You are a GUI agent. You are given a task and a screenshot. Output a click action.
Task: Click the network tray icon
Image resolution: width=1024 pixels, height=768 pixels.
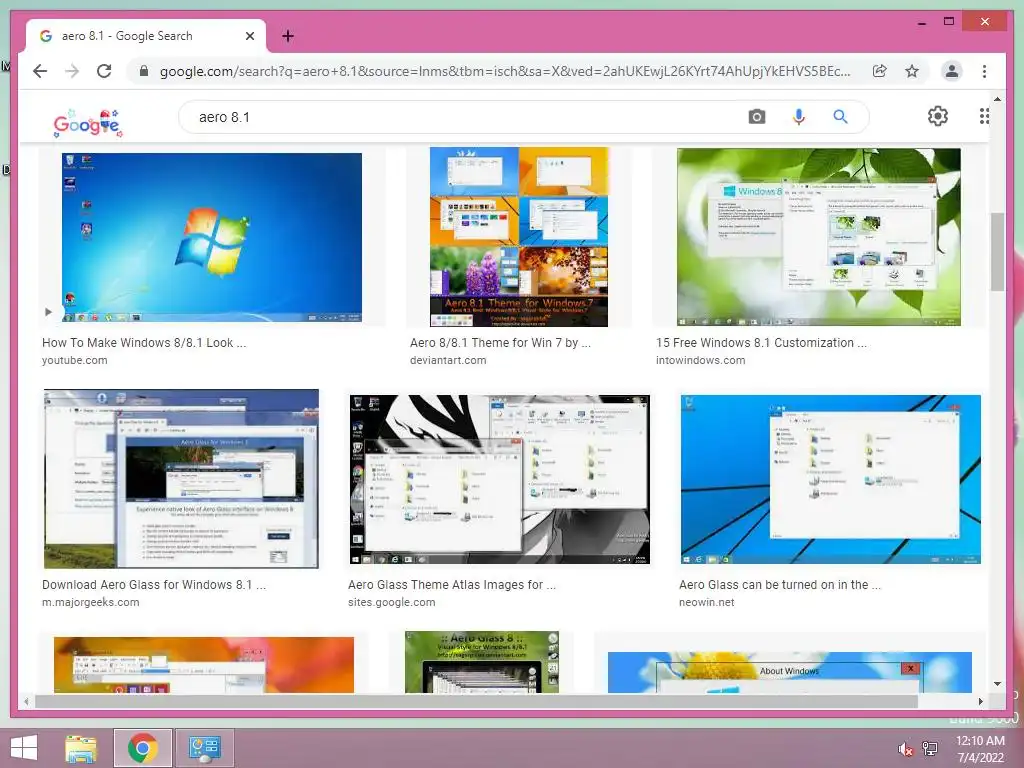pyautogui.click(x=930, y=749)
